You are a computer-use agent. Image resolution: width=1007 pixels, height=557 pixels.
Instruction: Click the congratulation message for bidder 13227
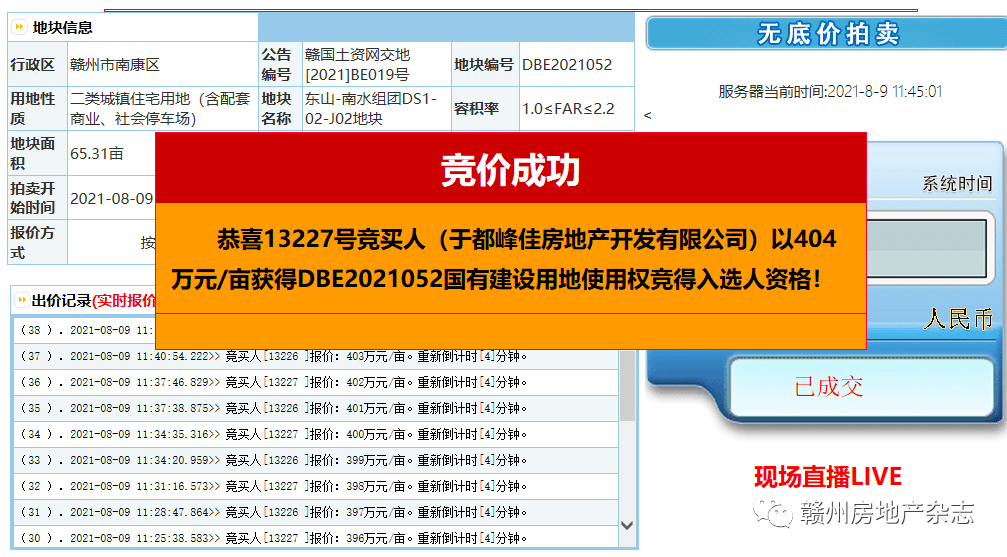coord(504,259)
